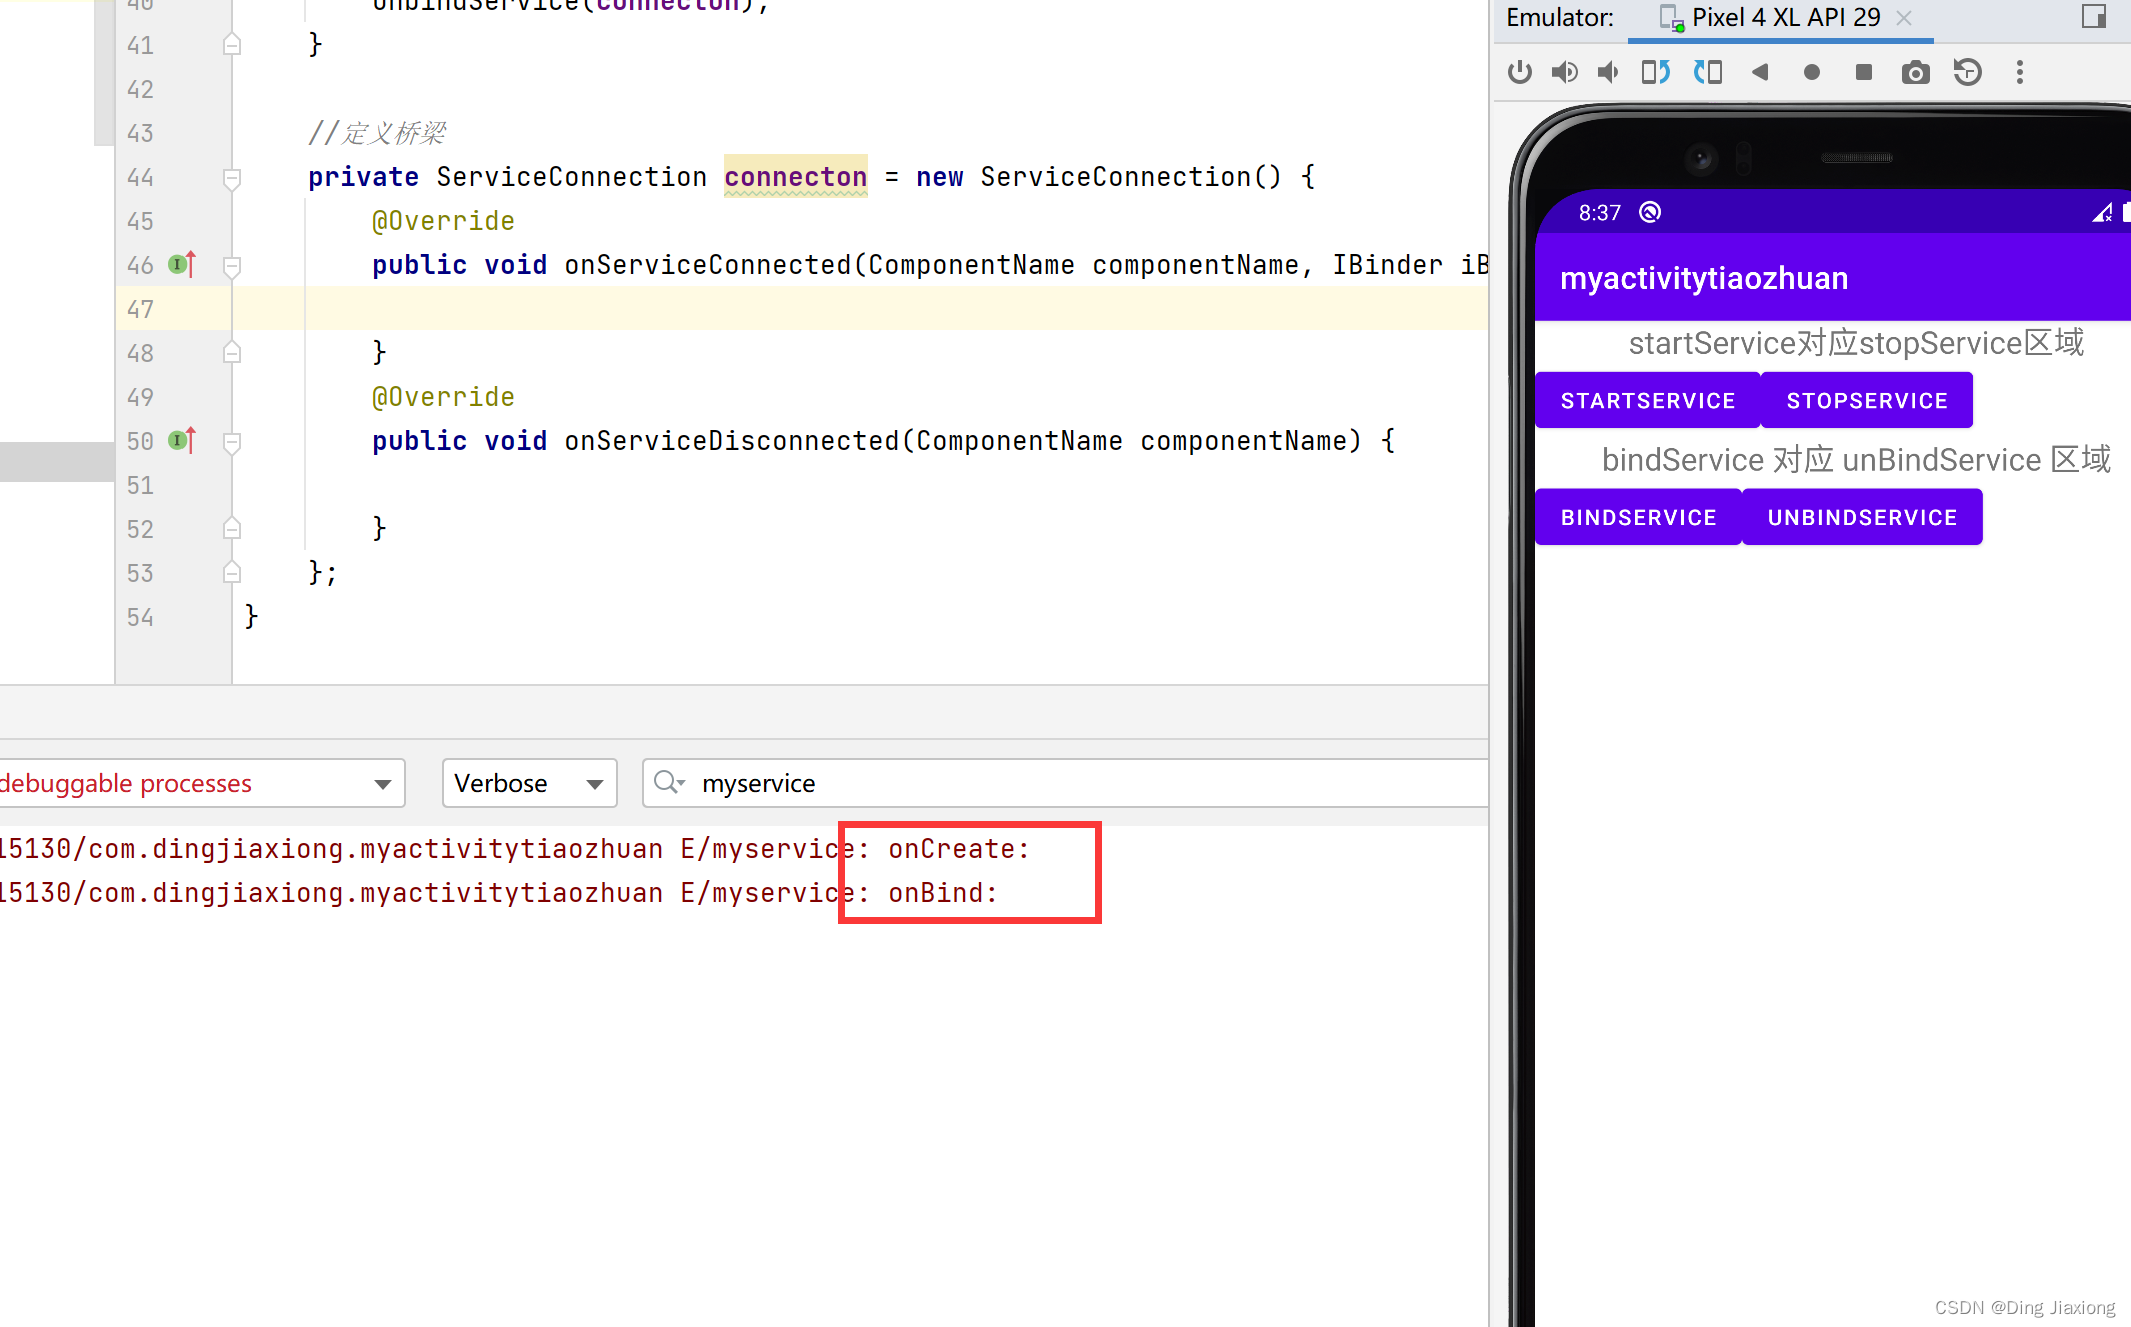Click line number 54 in the gutter
This screenshot has height=1327, width=2131.
pos(140,617)
